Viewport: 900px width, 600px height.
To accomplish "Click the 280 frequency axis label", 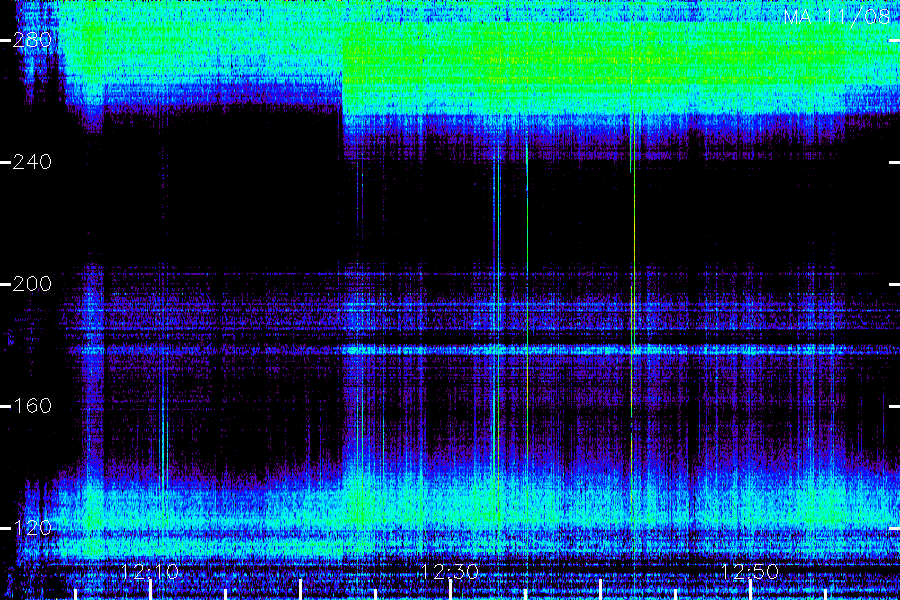I will click(x=32, y=40).
